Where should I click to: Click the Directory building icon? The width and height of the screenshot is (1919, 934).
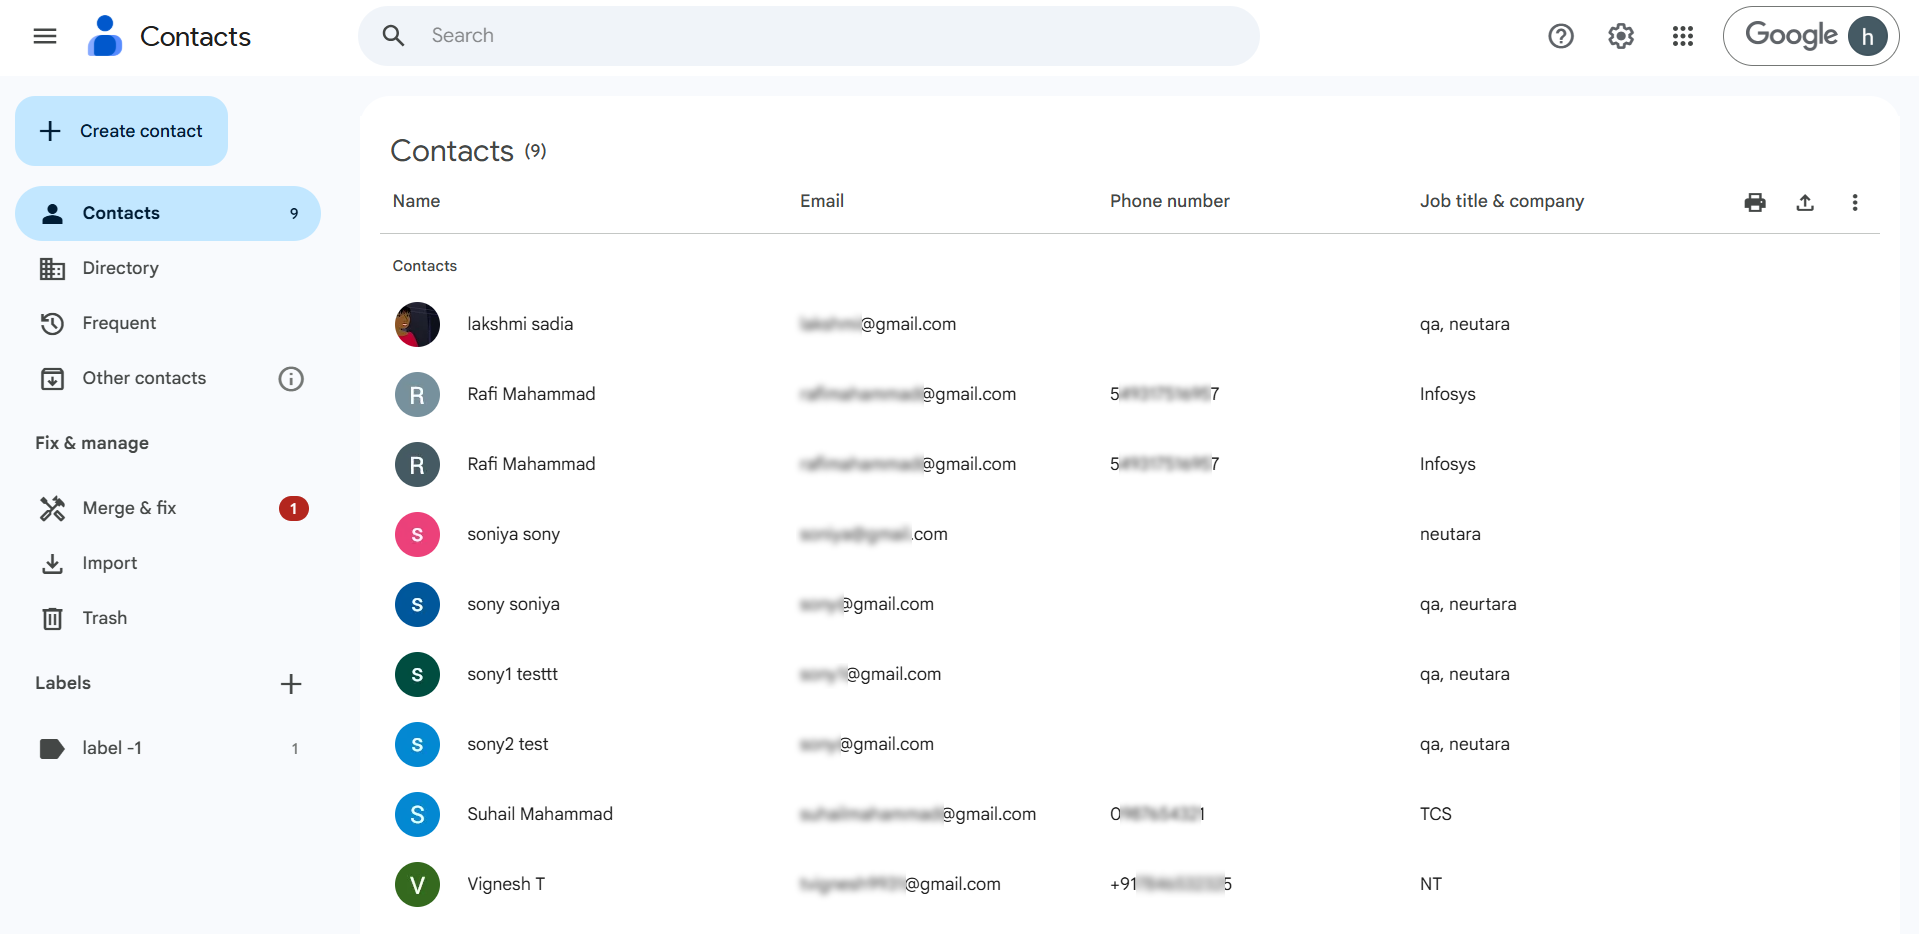click(x=52, y=269)
